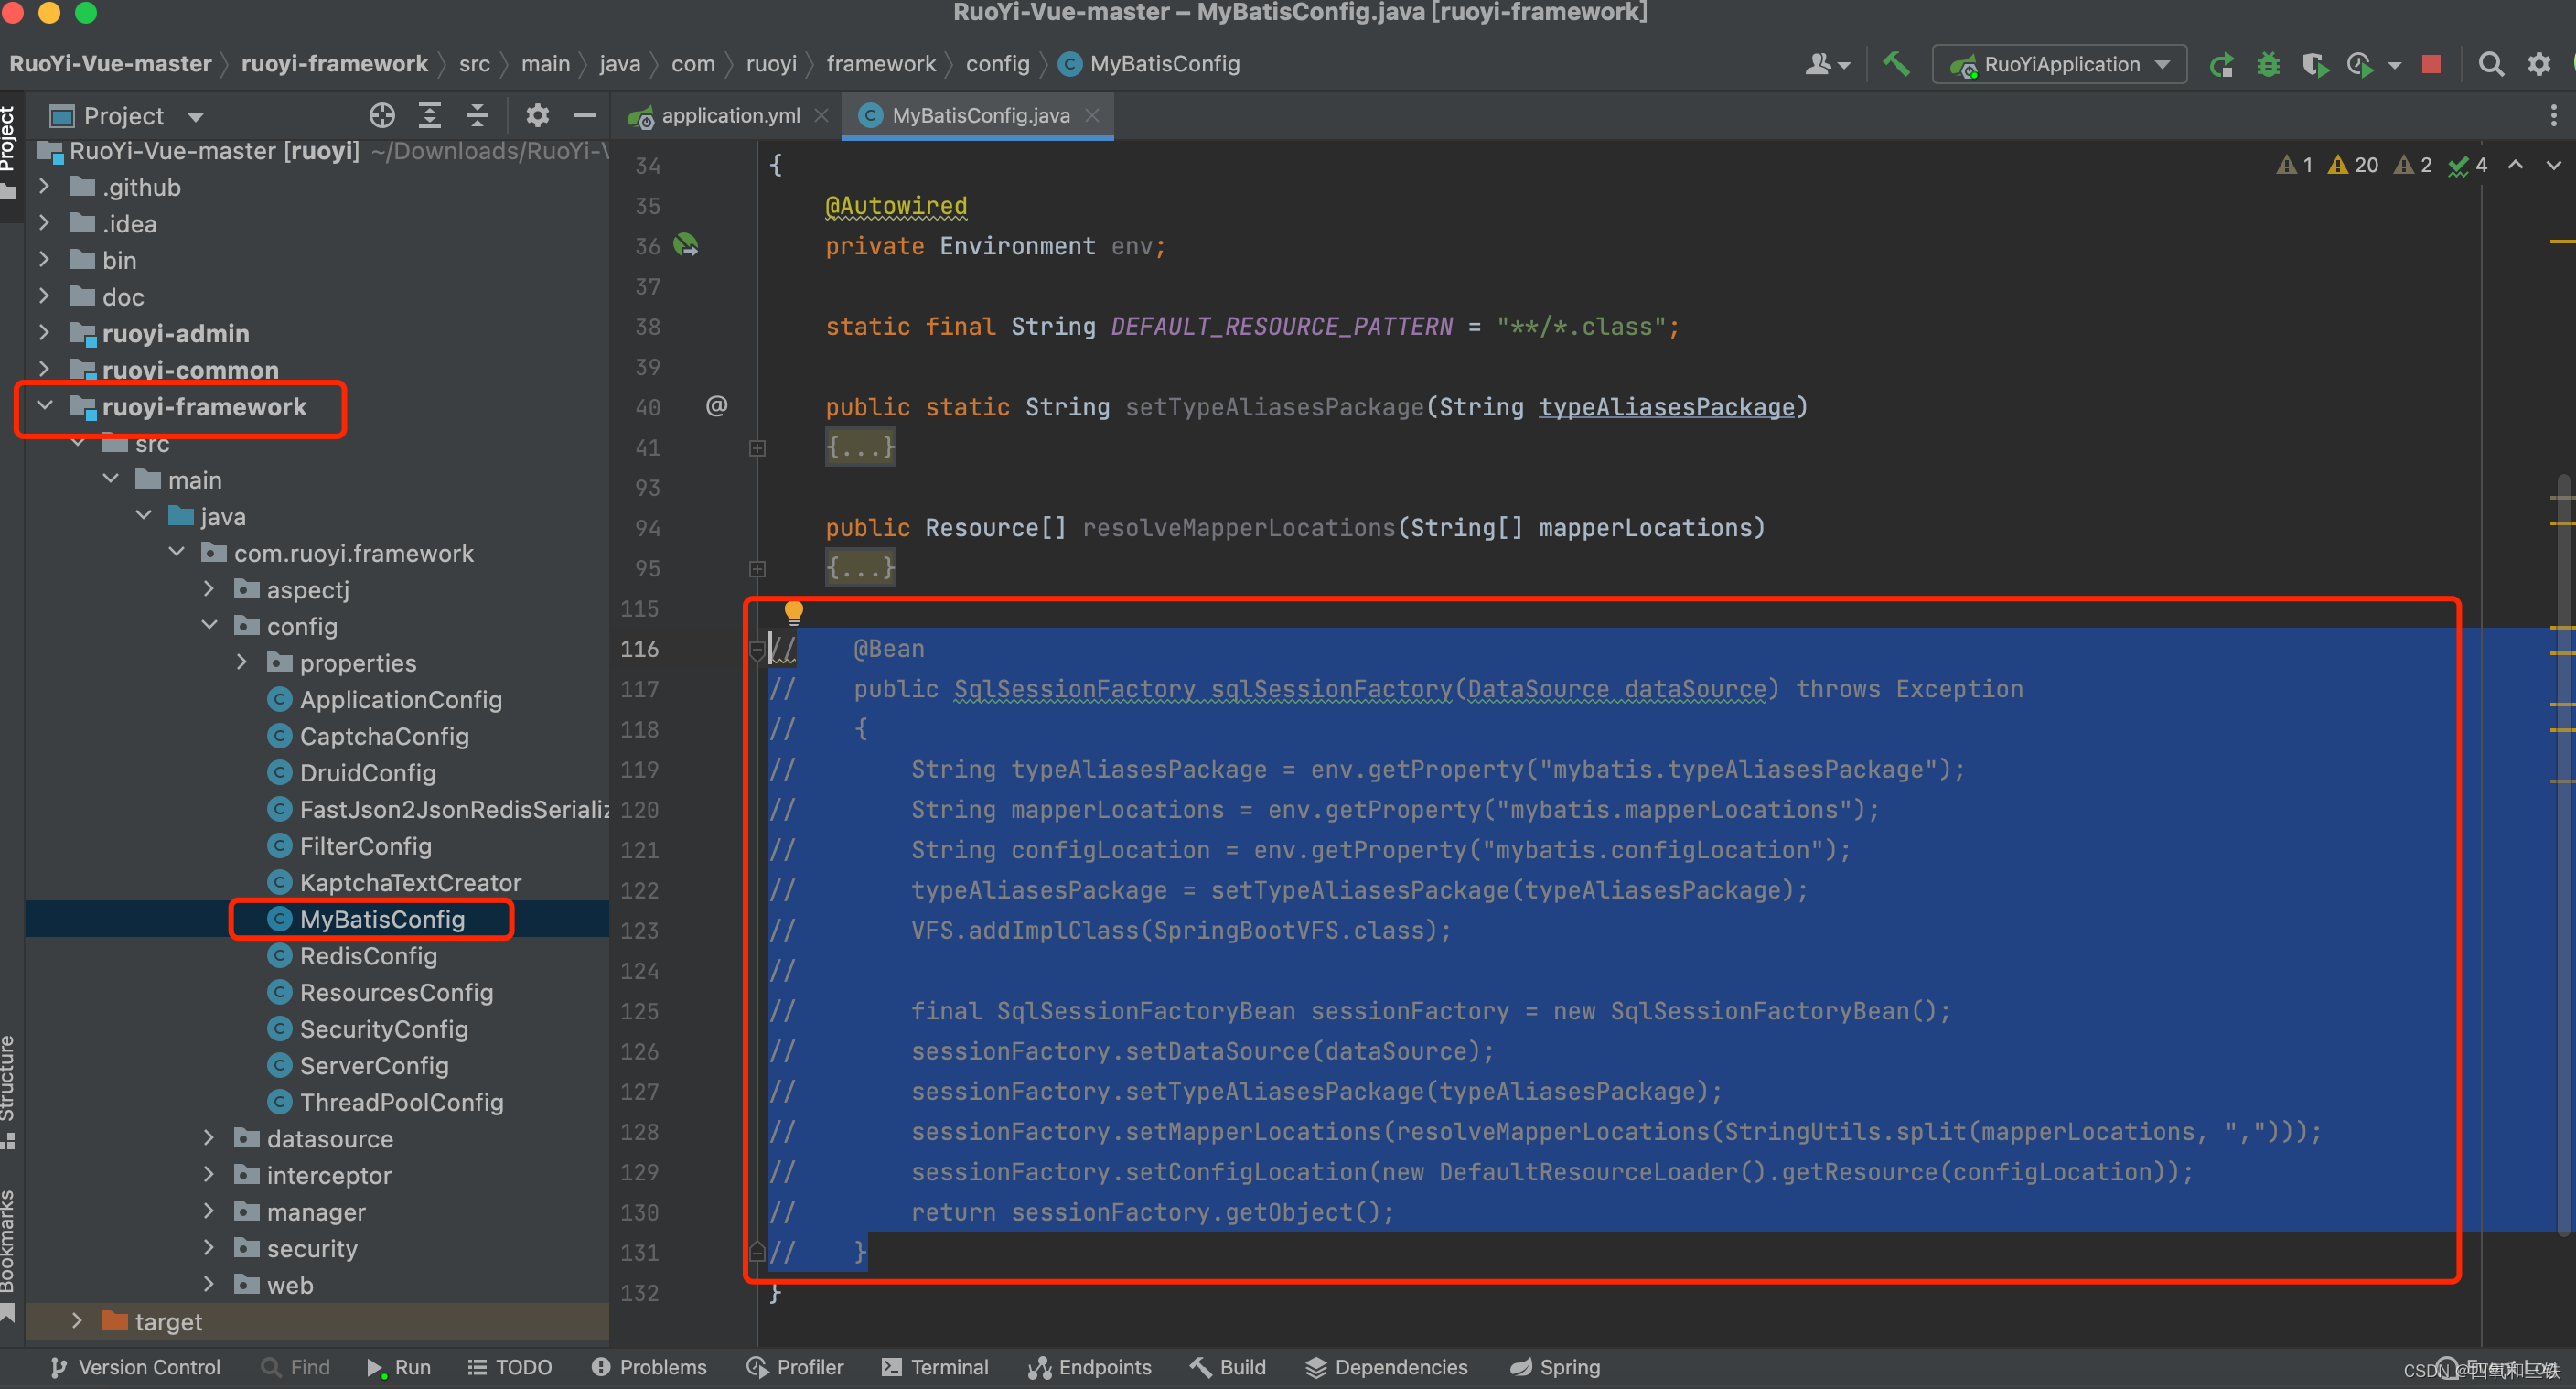Click the Rerun RuoYiApplication icon
Screen dimensions: 2576x1389
click(2222, 65)
